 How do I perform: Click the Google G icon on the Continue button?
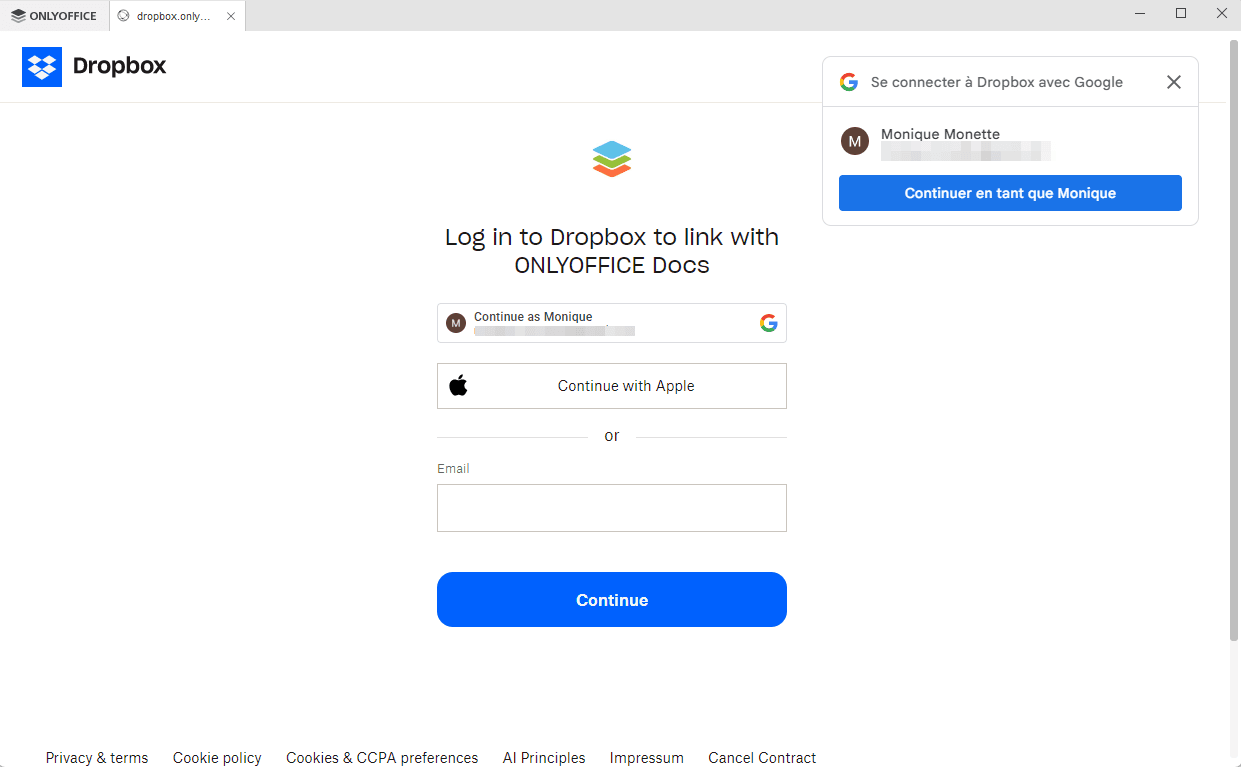768,323
